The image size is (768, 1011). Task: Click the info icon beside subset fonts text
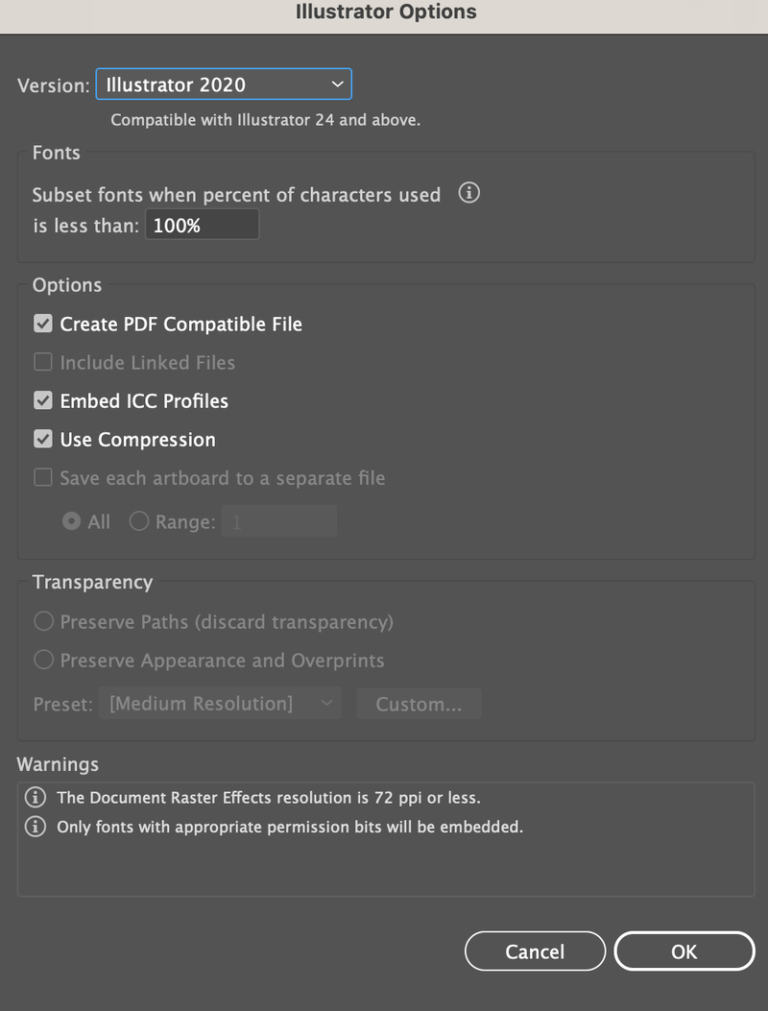click(x=469, y=193)
